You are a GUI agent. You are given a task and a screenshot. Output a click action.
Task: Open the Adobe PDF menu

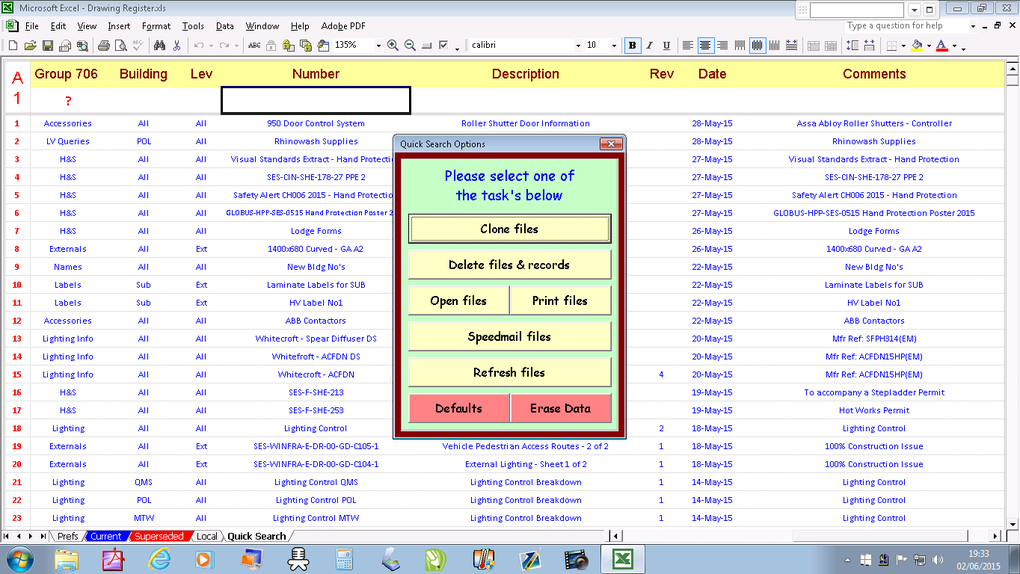[x=343, y=26]
